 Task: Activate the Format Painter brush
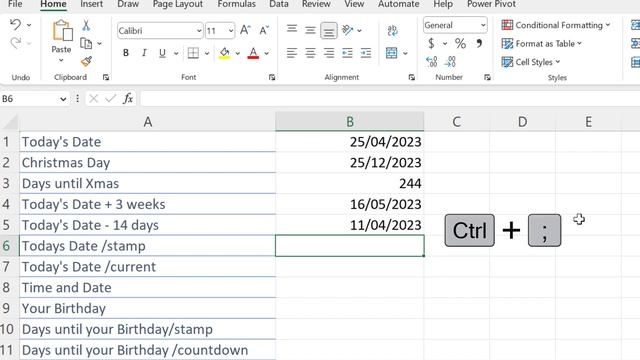[x=86, y=61]
